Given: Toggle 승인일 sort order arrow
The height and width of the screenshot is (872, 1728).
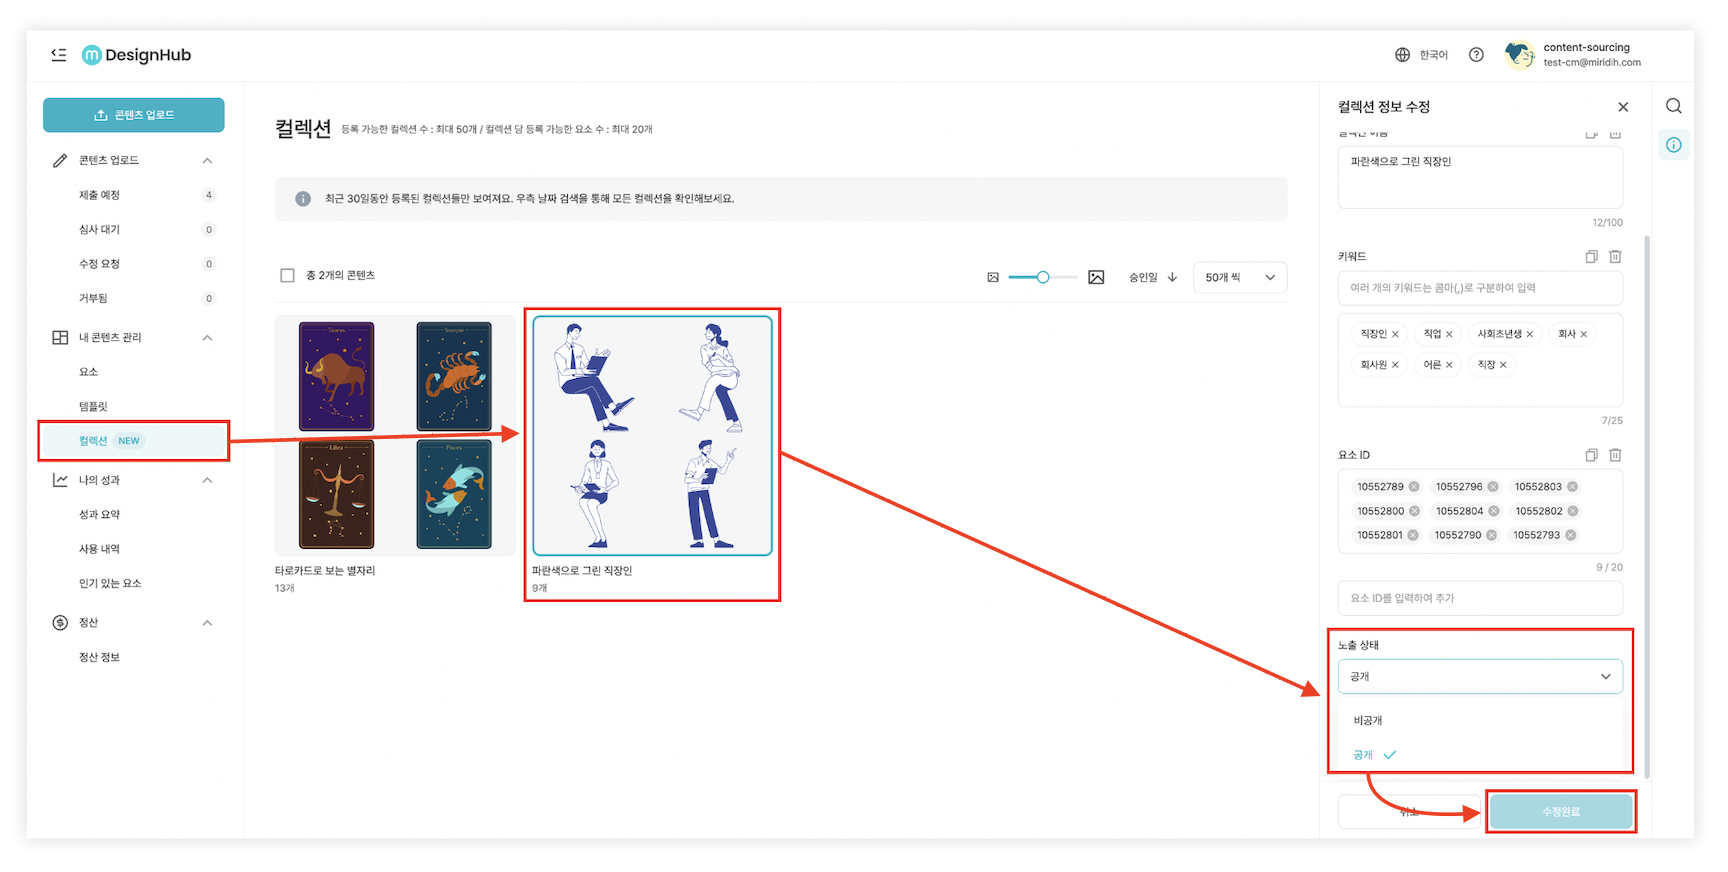Looking at the screenshot, I should pos(1172,277).
